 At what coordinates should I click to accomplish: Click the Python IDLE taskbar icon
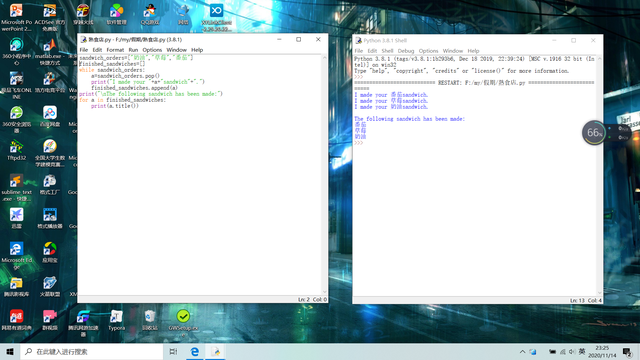click(216, 351)
